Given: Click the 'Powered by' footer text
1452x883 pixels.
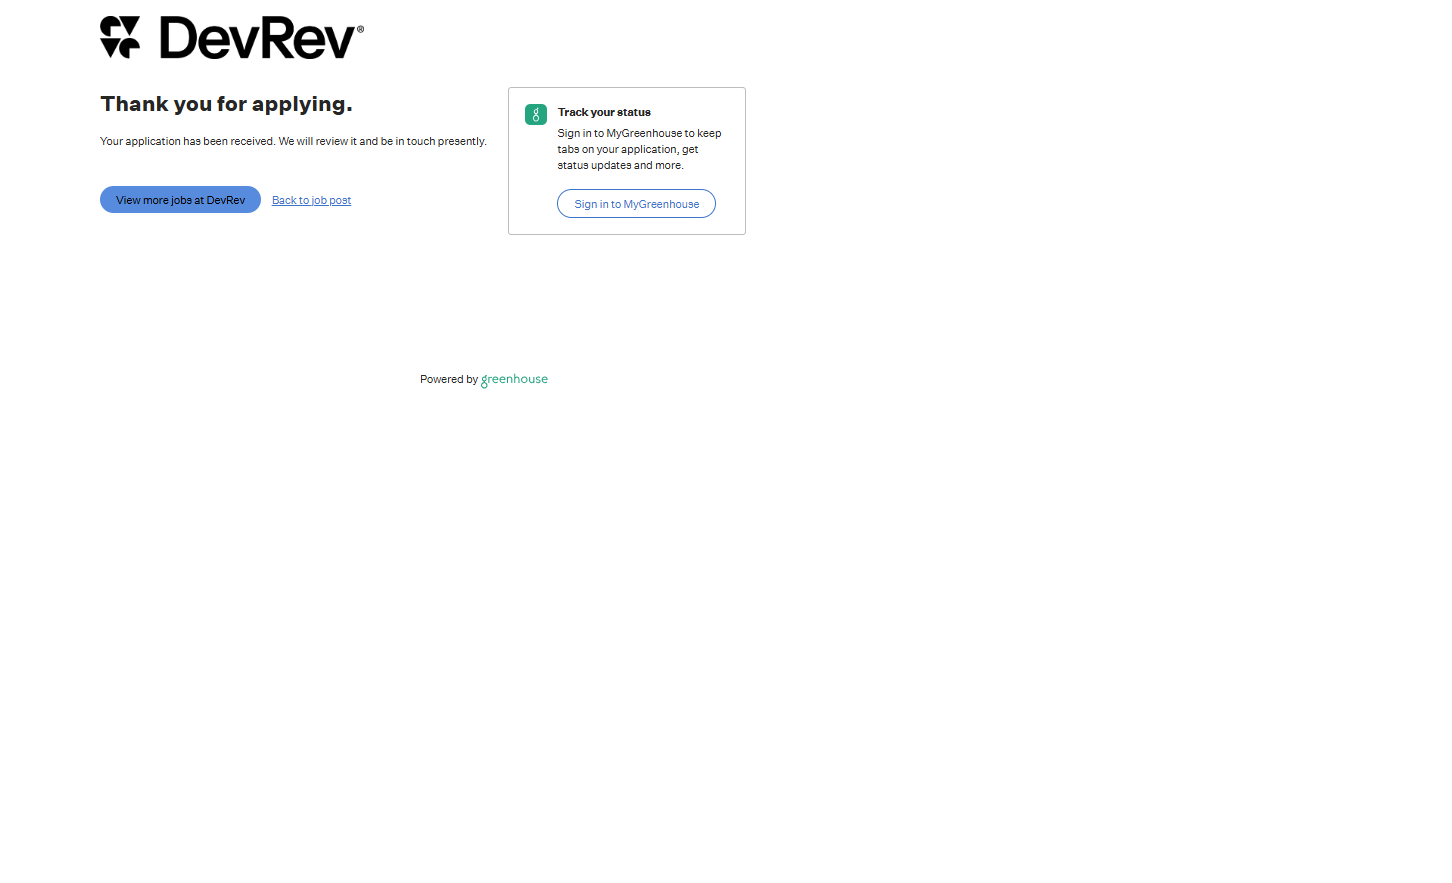Looking at the screenshot, I should 448,380.
